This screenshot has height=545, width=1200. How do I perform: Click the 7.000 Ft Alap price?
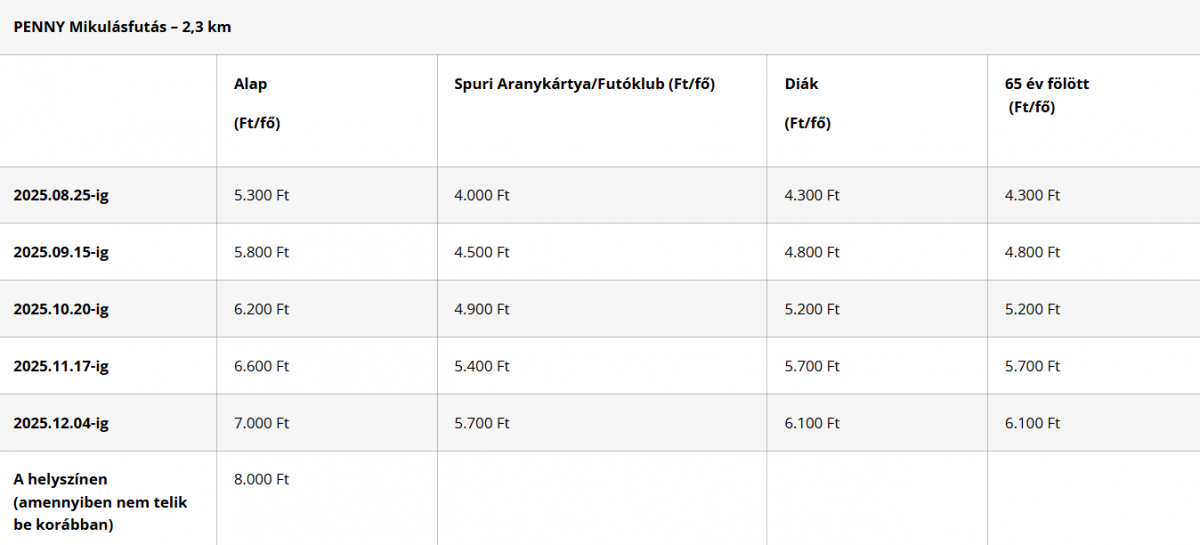click(261, 423)
